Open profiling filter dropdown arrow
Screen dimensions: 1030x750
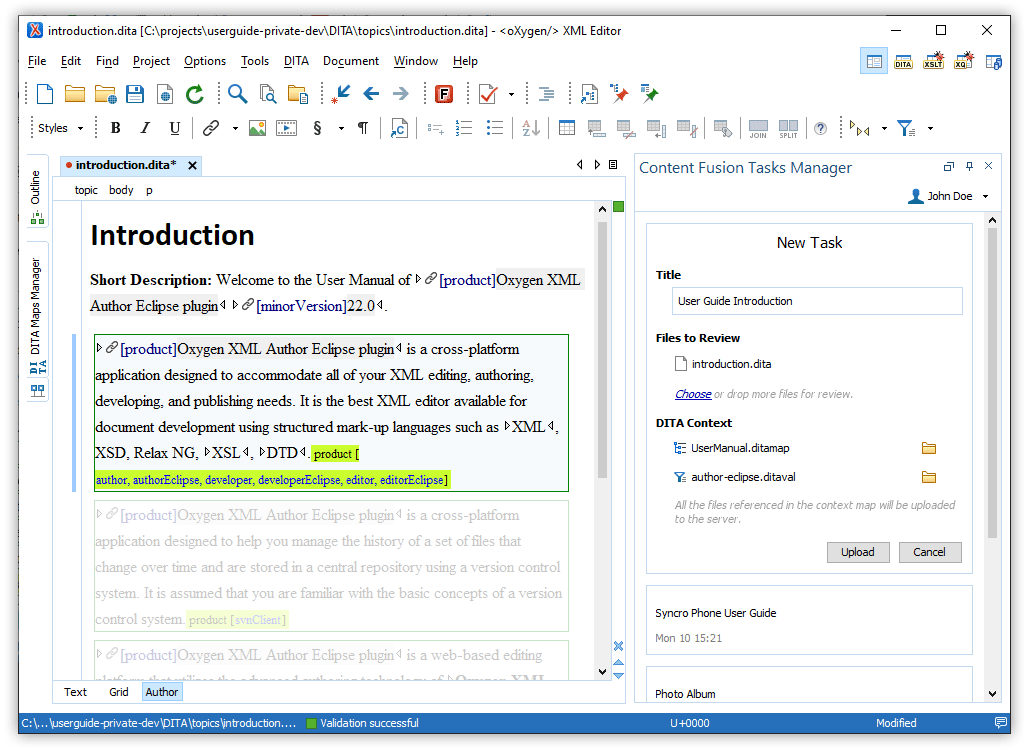pyautogui.click(x=930, y=128)
